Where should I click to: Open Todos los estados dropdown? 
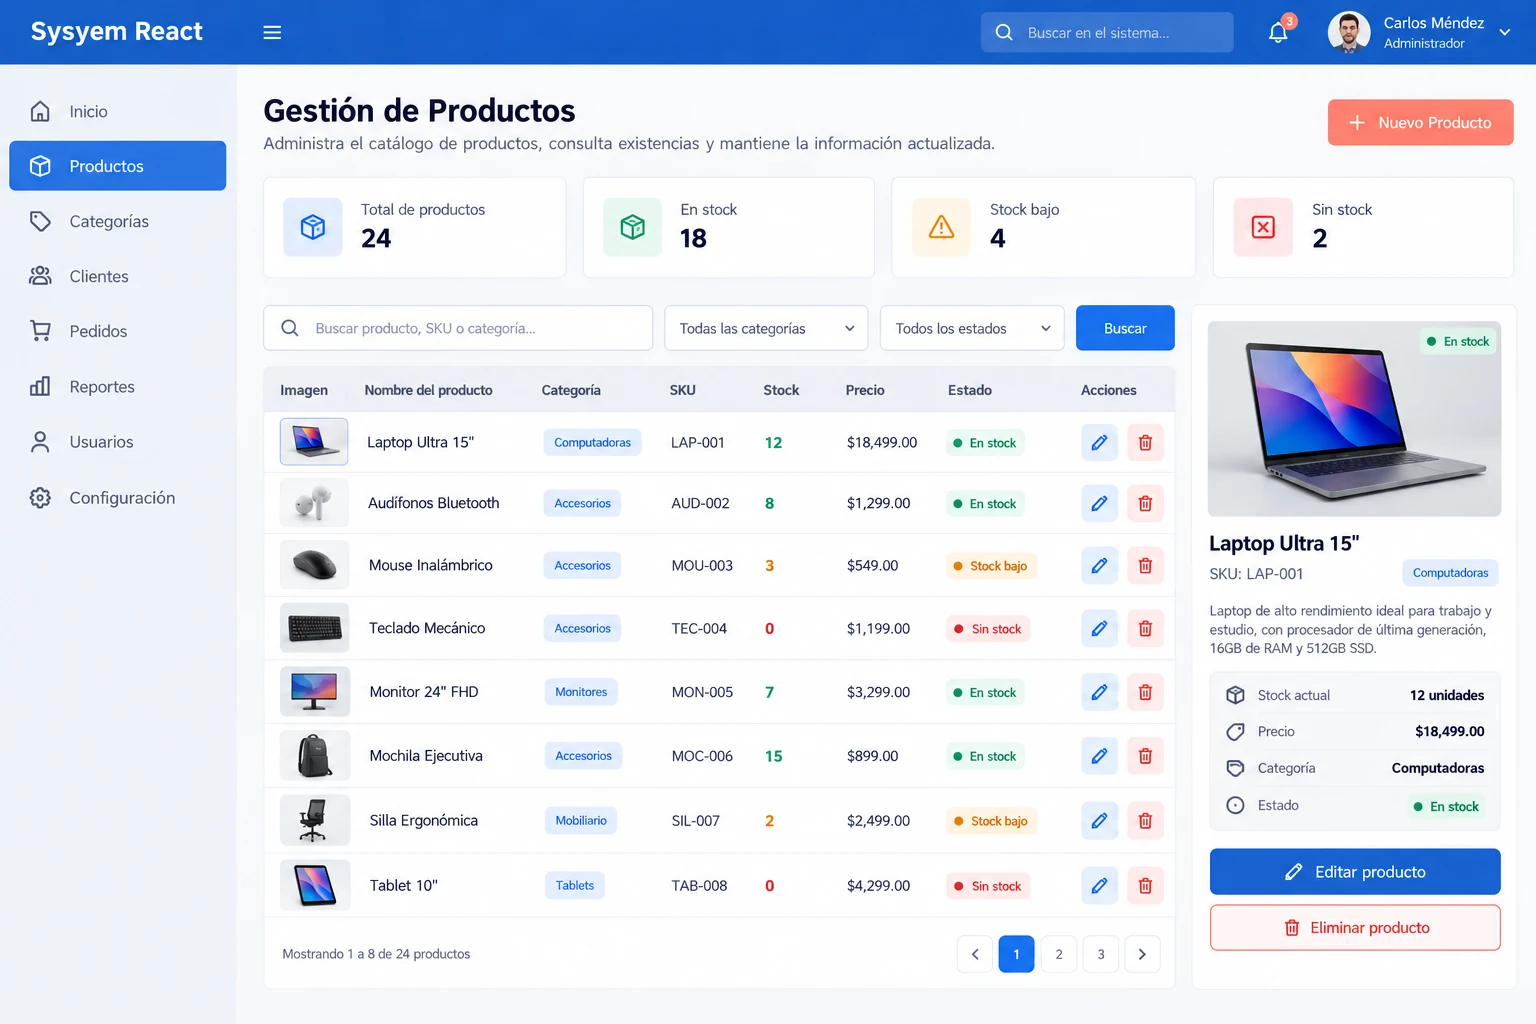coord(972,328)
